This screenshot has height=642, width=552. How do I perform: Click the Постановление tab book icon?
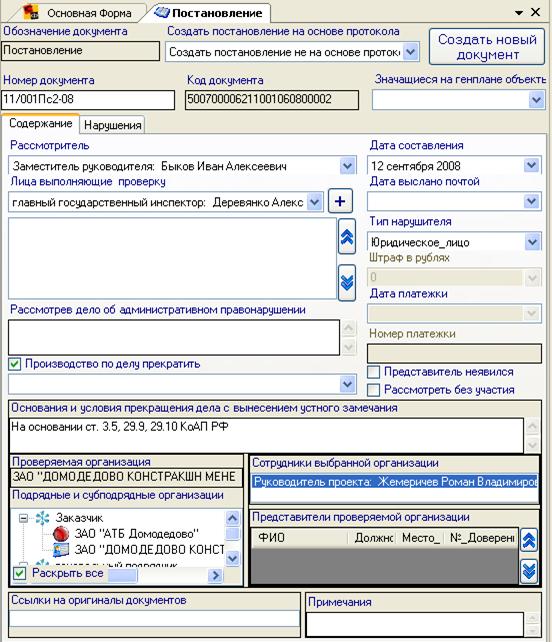coord(161,12)
